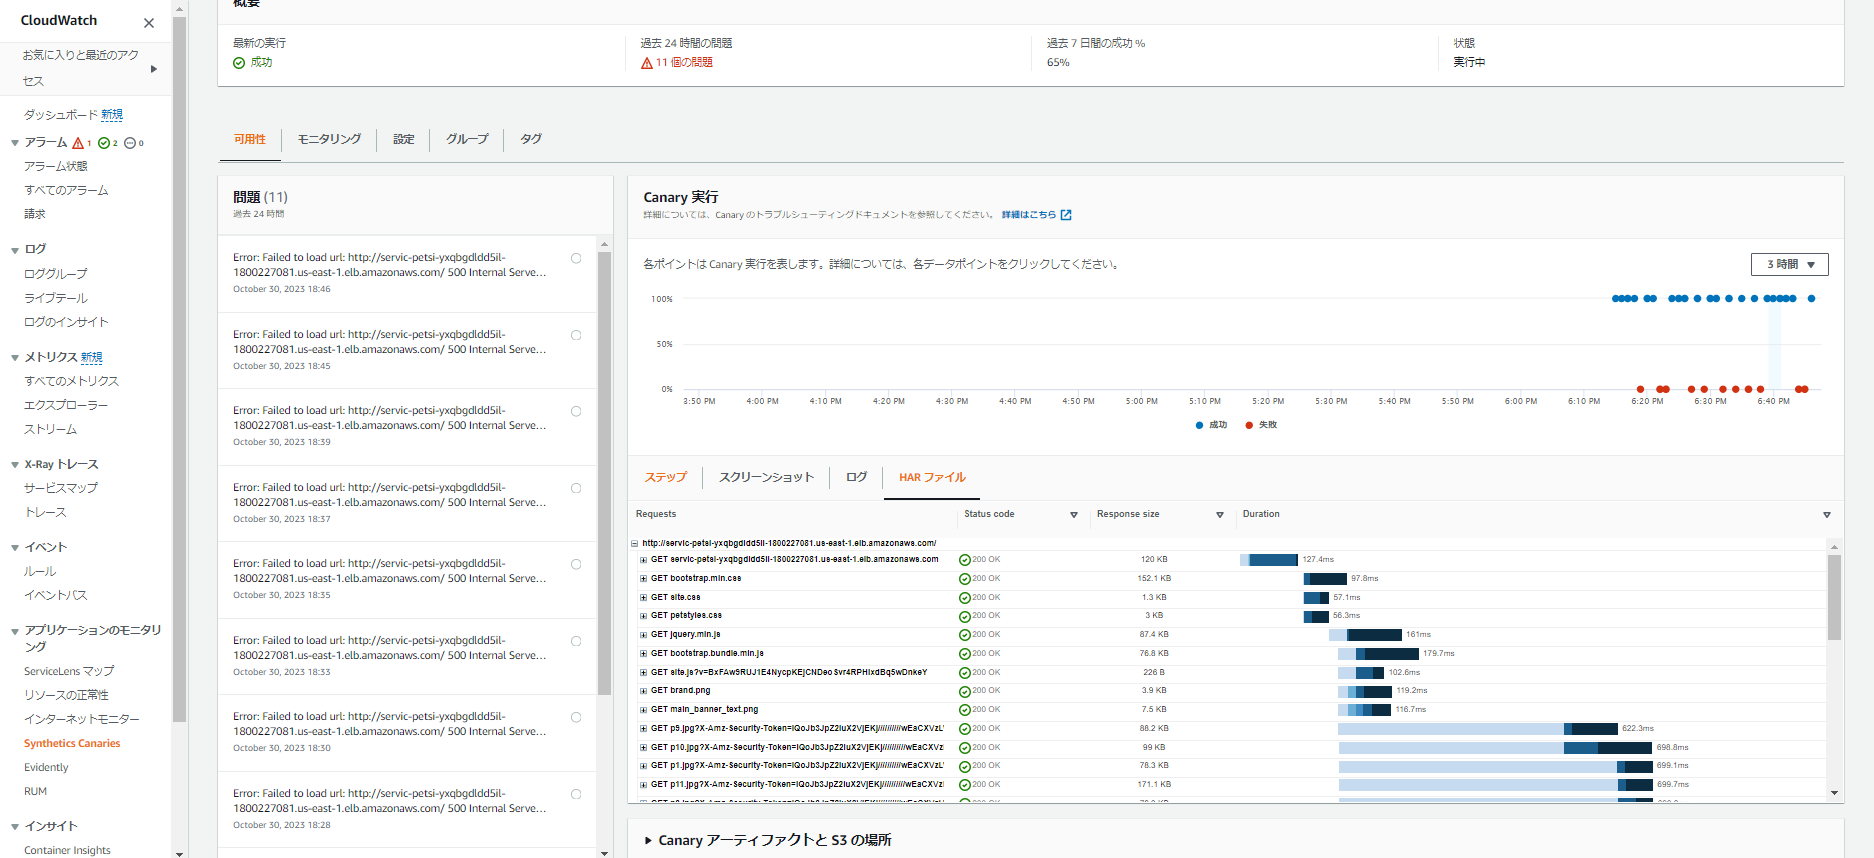The width and height of the screenshot is (1874, 858).
Task: Open the Status code column filter arrow
Action: (1074, 515)
